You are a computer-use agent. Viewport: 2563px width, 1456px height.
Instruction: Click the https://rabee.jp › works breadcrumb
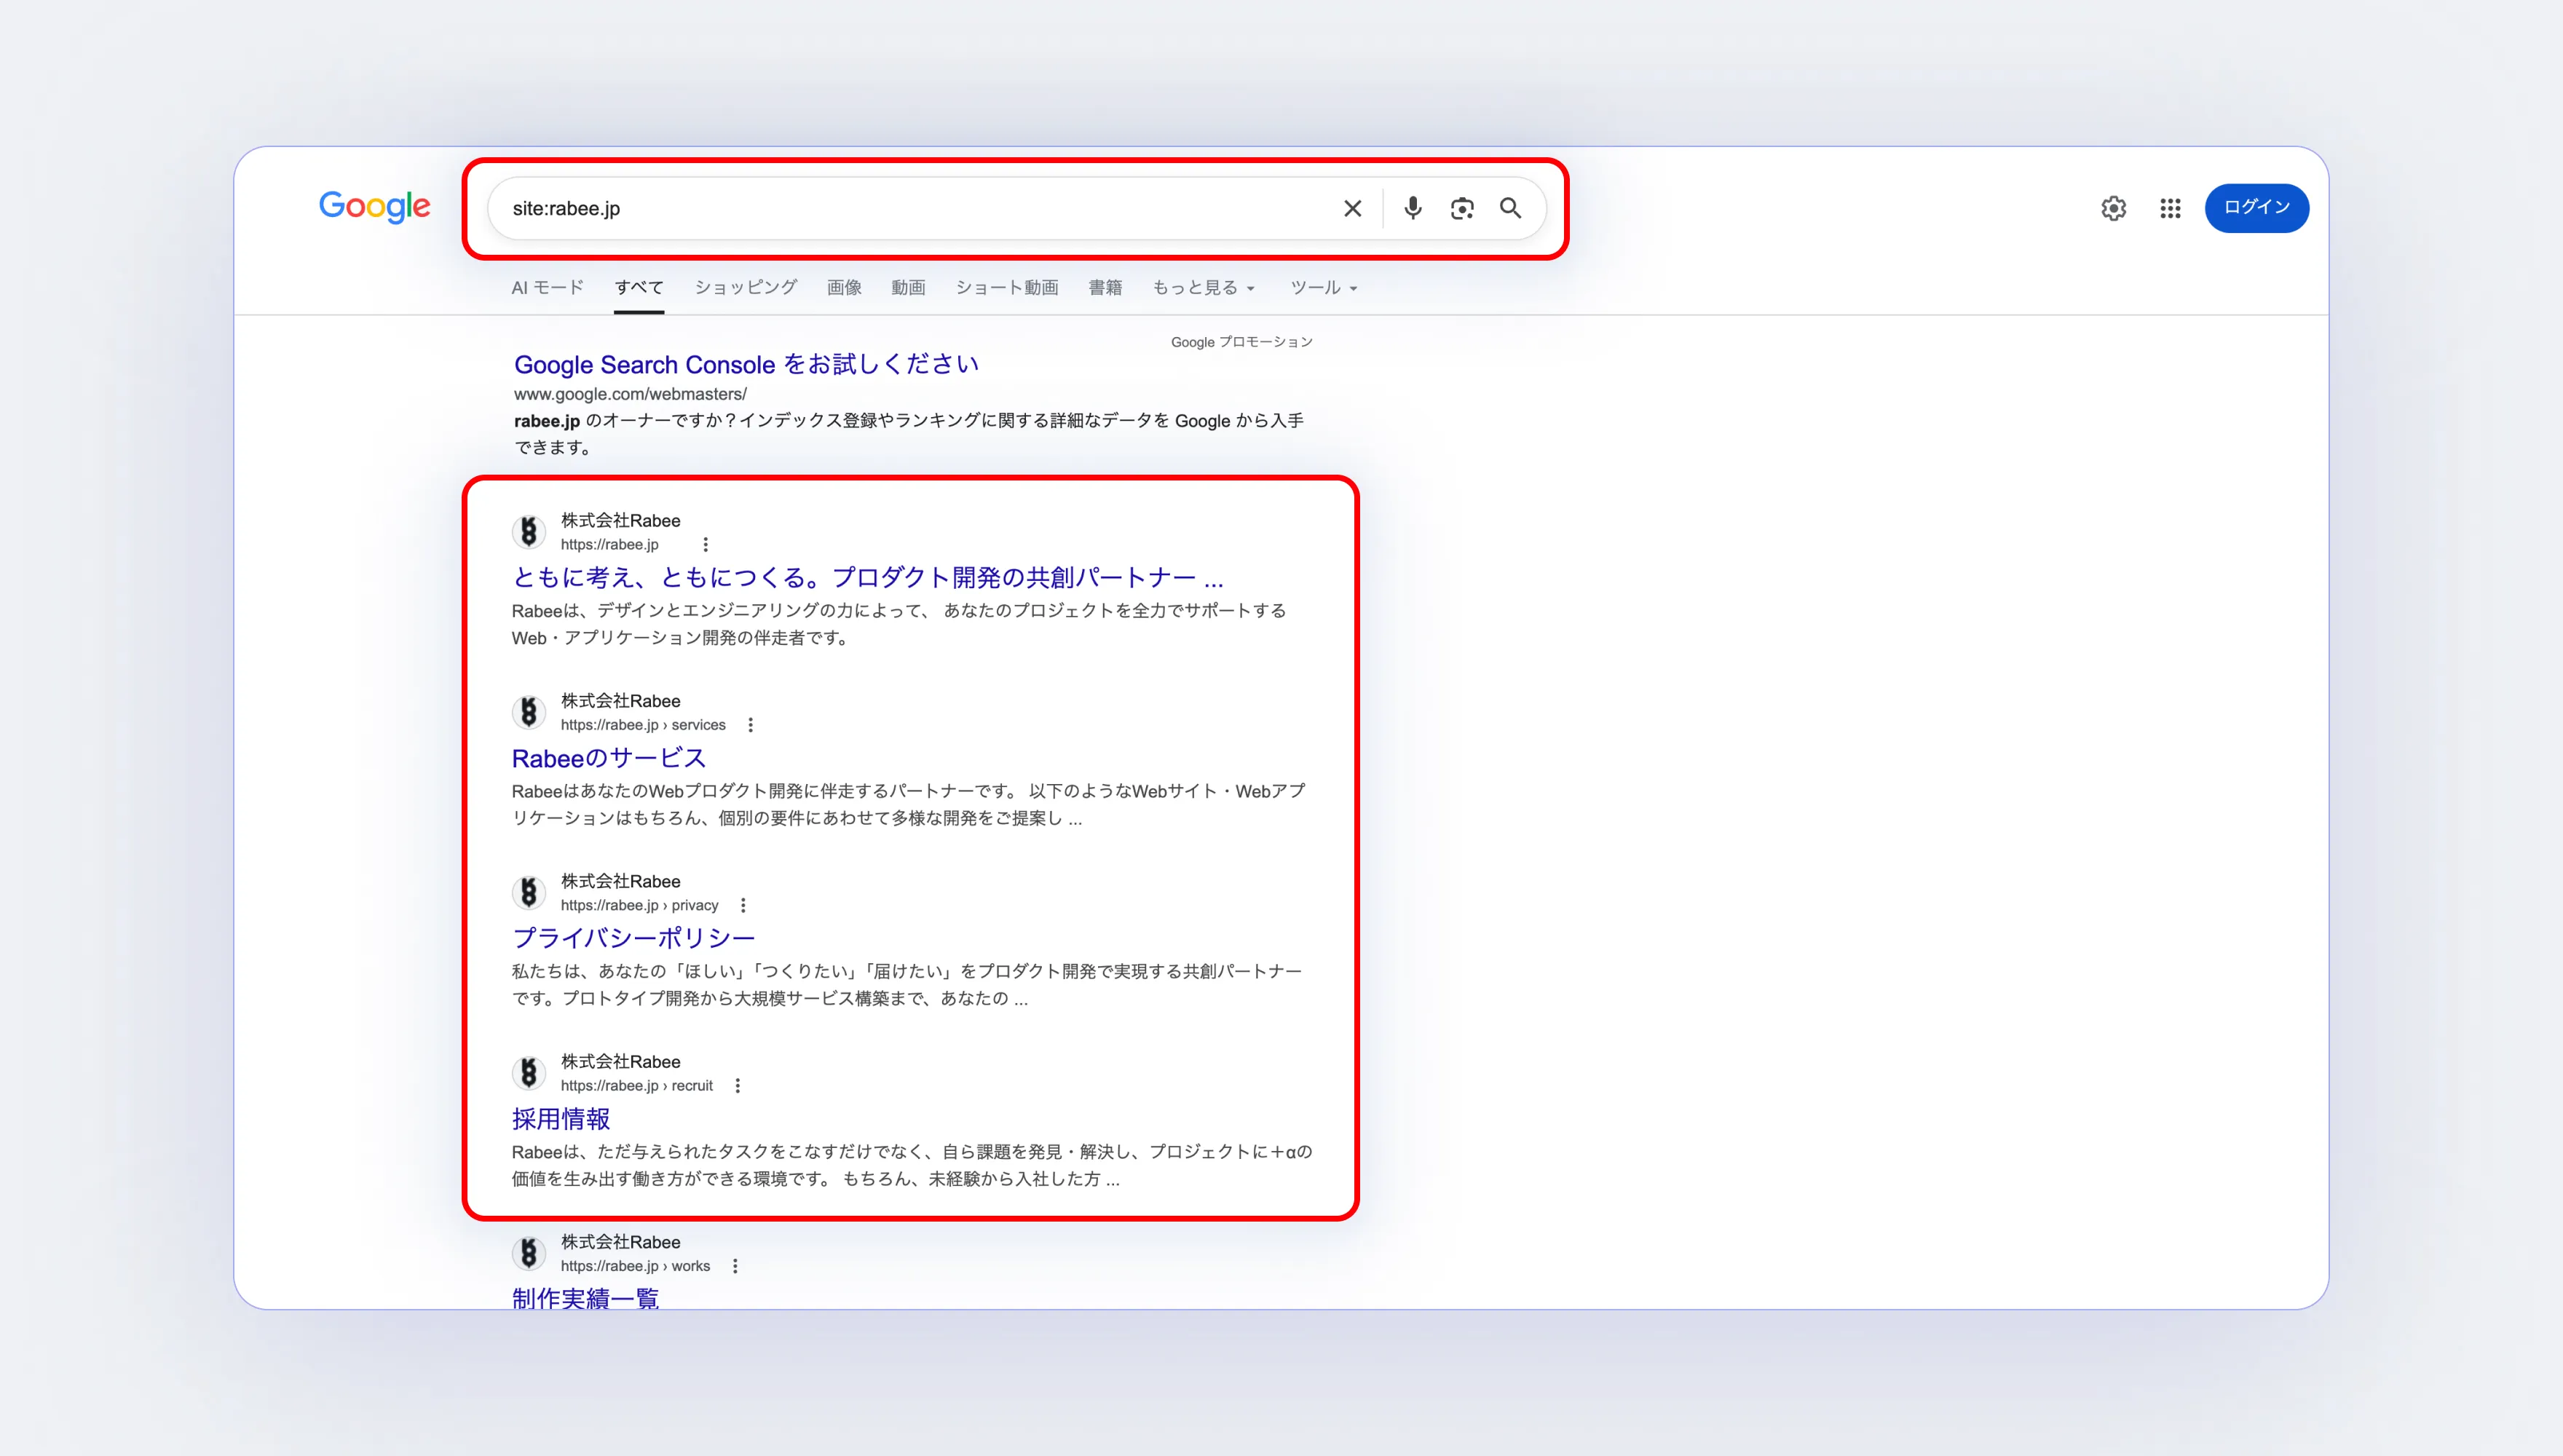635,1266
